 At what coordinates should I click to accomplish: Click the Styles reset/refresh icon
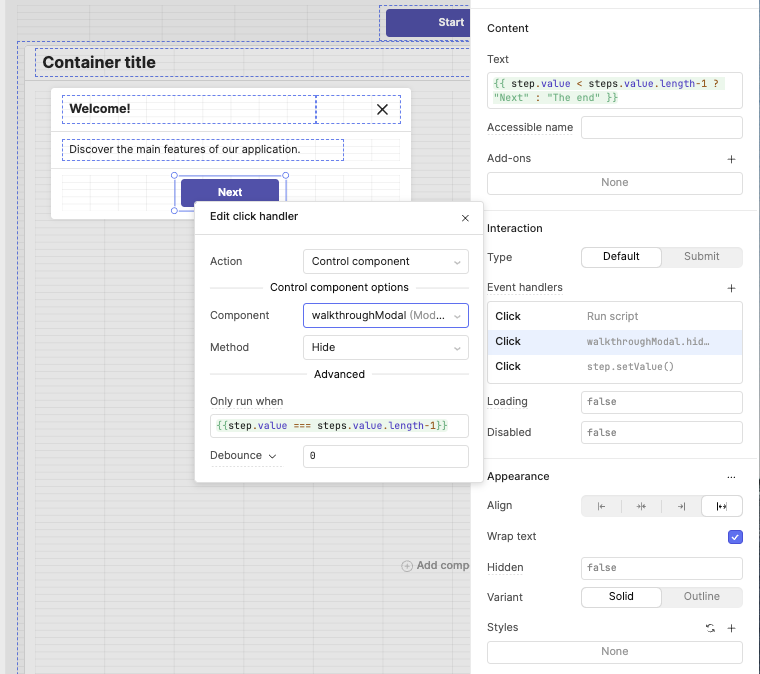point(710,628)
